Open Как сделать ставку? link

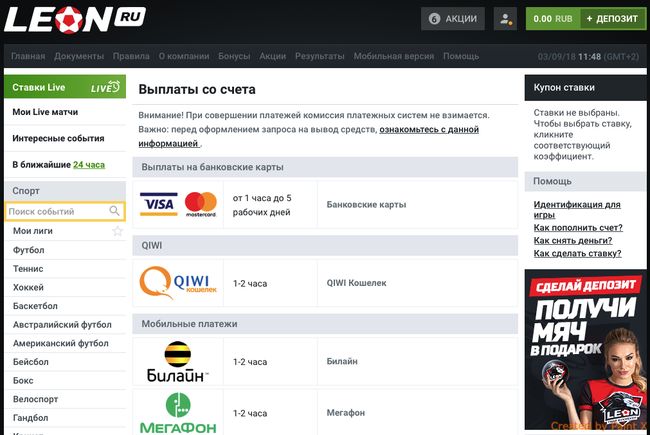click(577, 253)
